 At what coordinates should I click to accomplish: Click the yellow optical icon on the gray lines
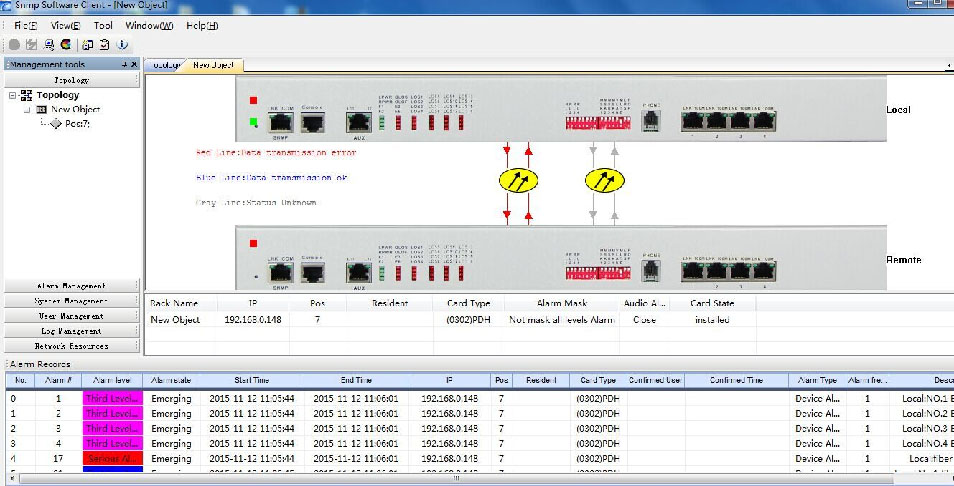coord(605,181)
